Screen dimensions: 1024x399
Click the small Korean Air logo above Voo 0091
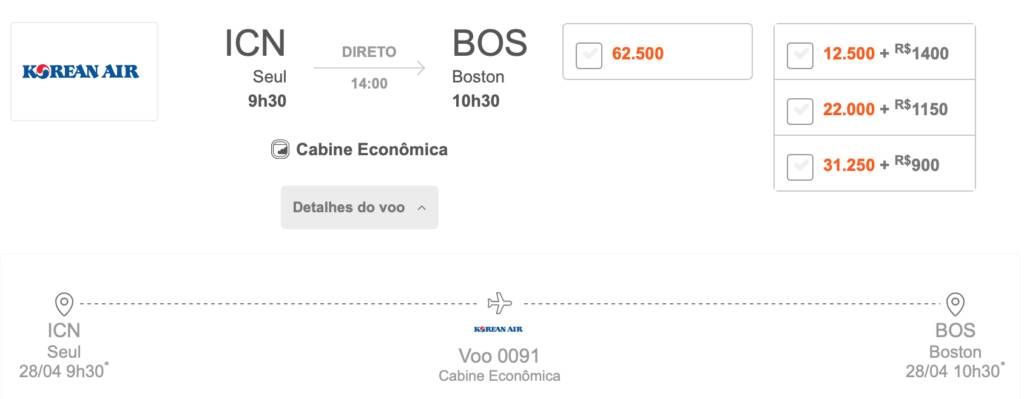coord(498,329)
